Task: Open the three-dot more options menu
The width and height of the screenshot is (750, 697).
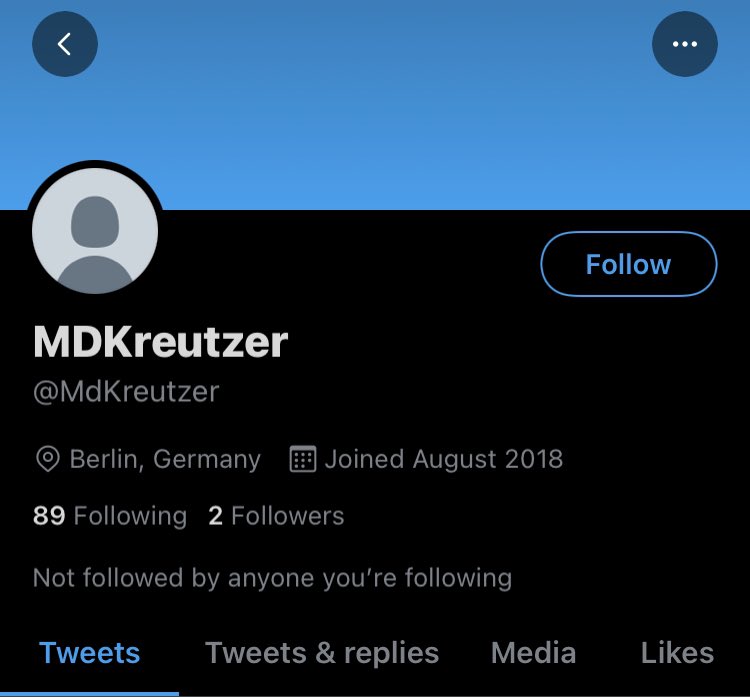Action: [x=684, y=44]
